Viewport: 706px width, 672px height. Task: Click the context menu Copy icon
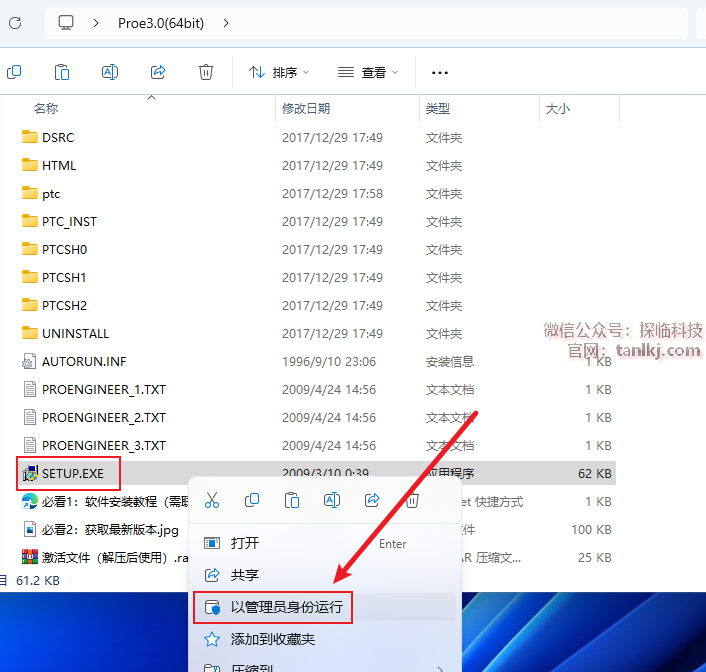click(252, 500)
